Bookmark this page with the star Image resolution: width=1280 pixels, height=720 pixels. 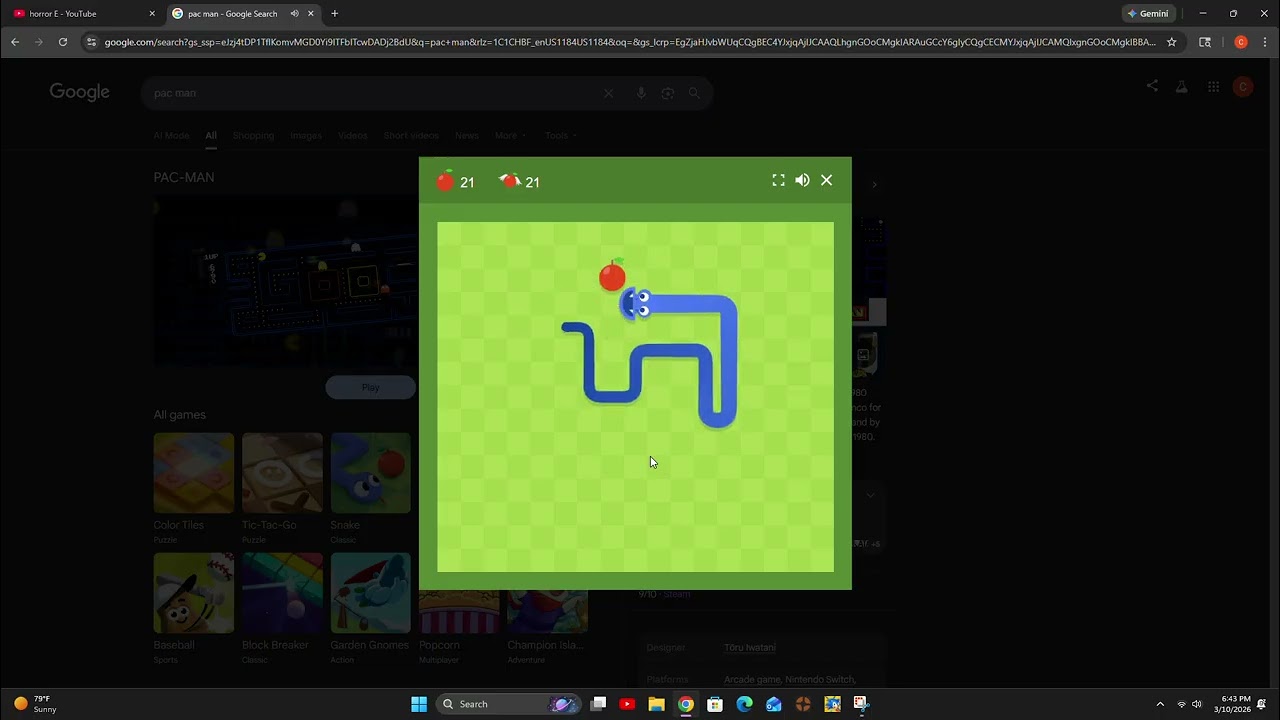[x=1171, y=42]
